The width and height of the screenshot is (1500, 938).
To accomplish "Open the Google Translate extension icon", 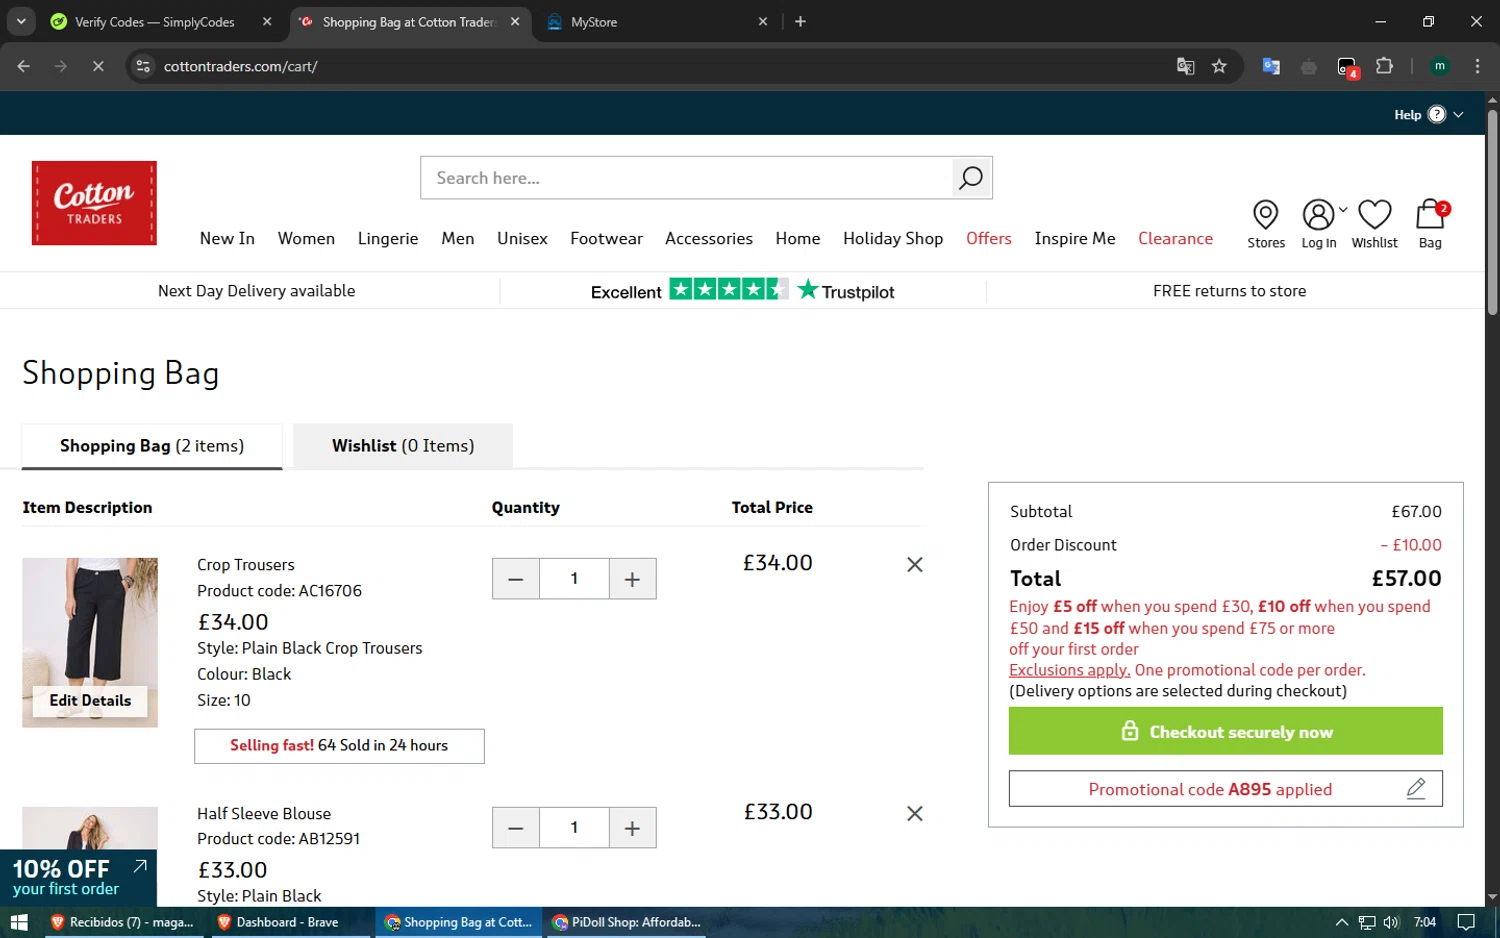I will 1271,66.
